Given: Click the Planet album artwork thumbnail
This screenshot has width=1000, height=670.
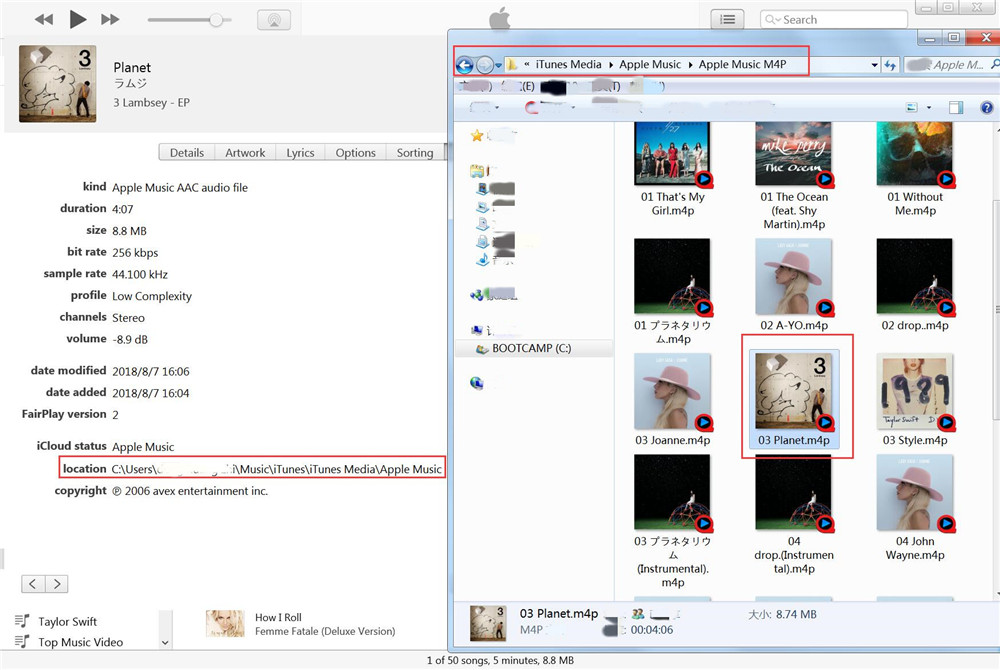Looking at the screenshot, I should point(57,84).
